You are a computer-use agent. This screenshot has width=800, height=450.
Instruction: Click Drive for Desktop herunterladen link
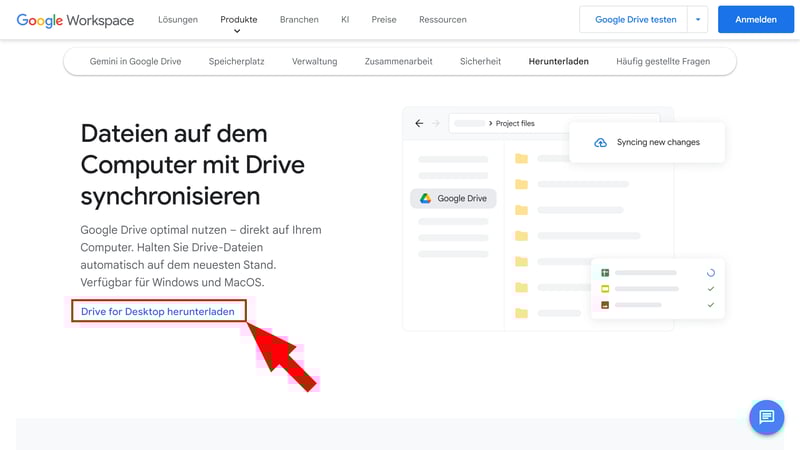158,312
